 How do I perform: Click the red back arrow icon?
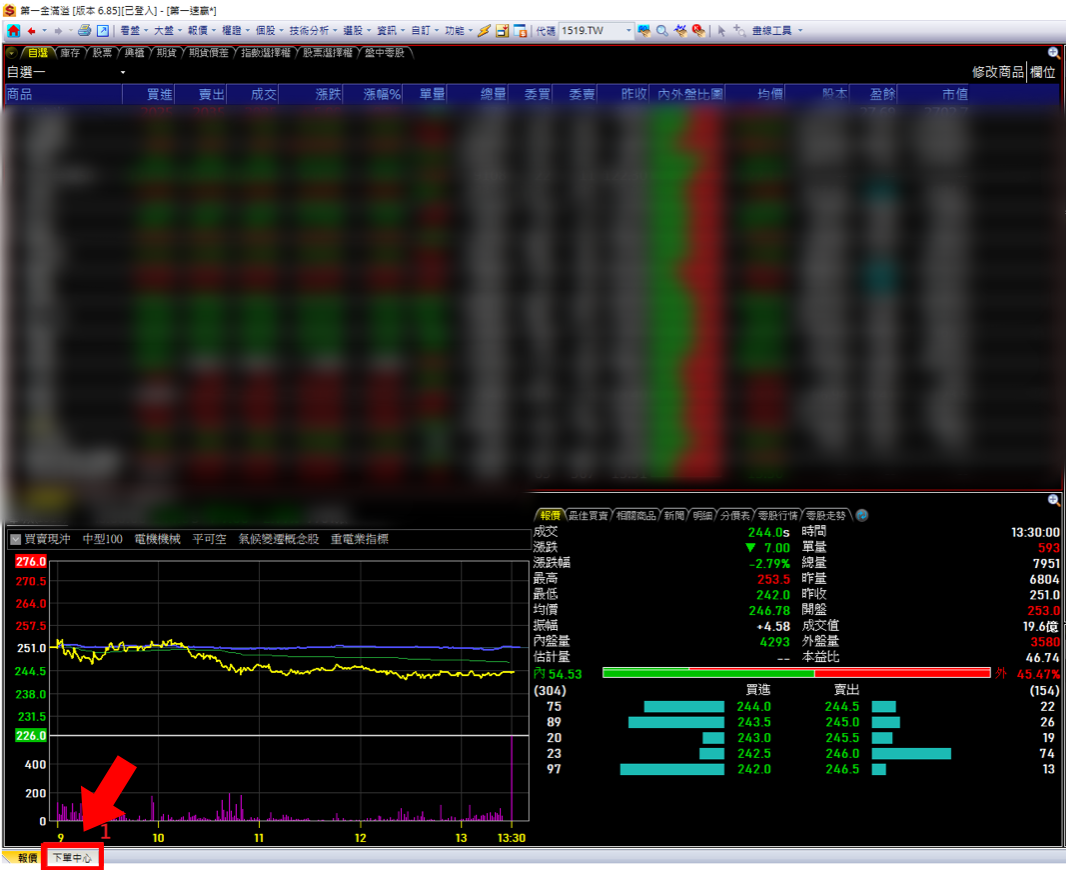click(32, 31)
